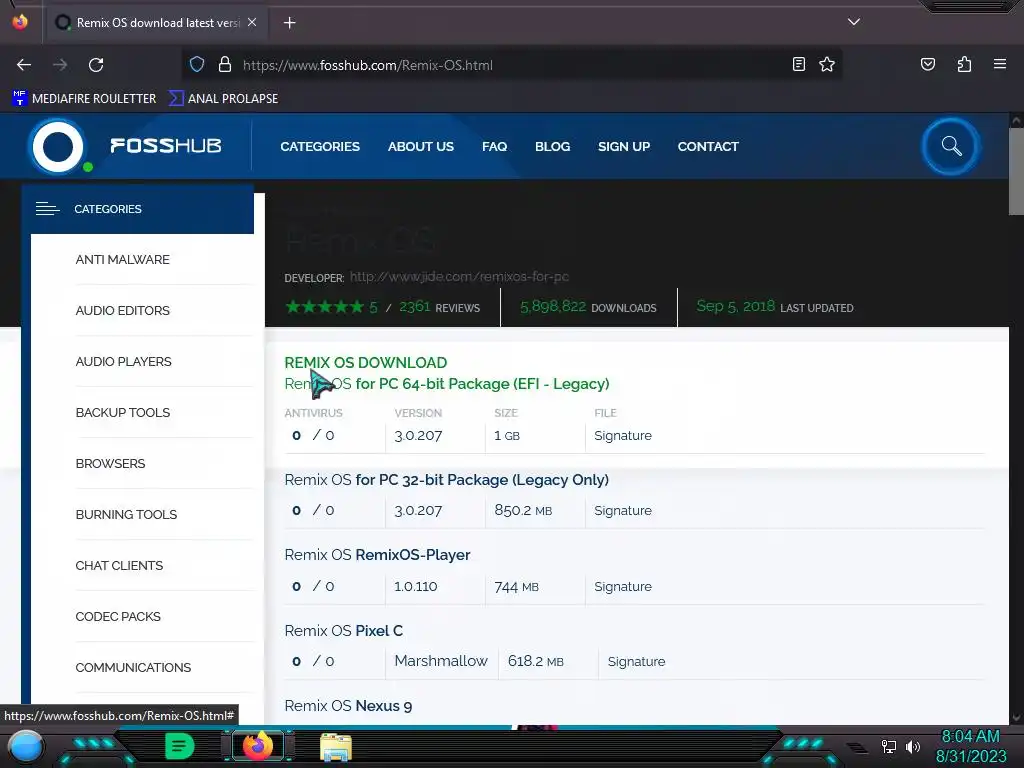The image size is (1024, 768).
Task: Open Signature for Pixel C
Action: (637, 661)
